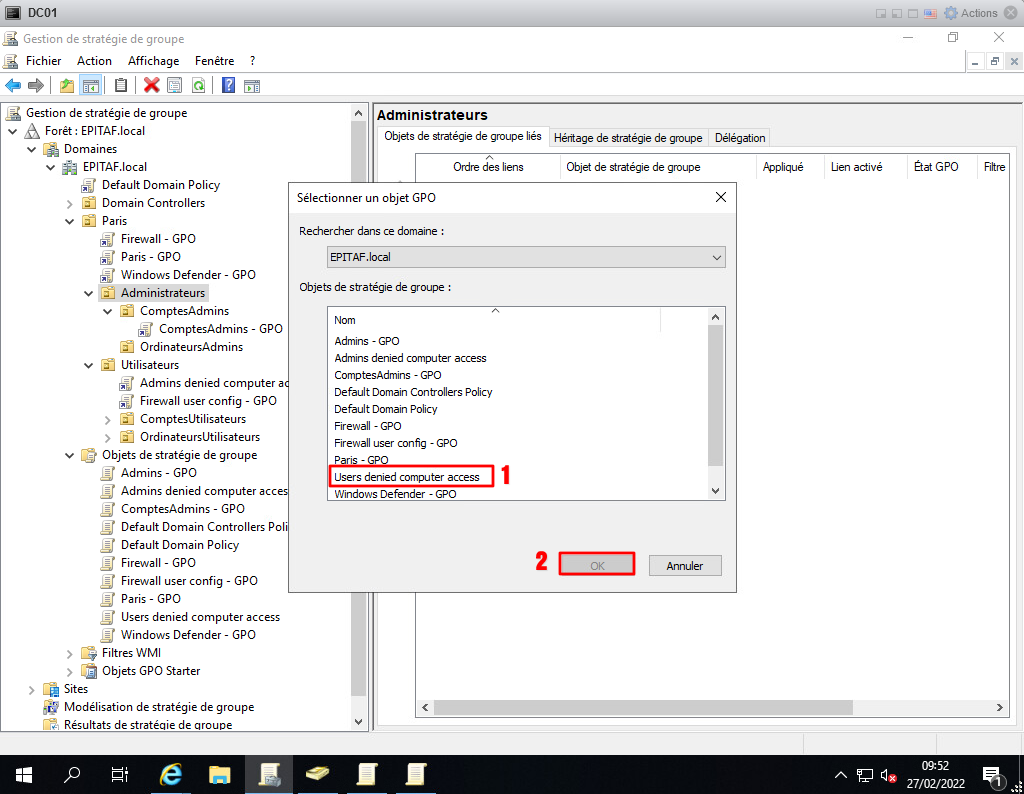Open the Affichage menu
The image size is (1024, 794).
[x=152, y=61]
